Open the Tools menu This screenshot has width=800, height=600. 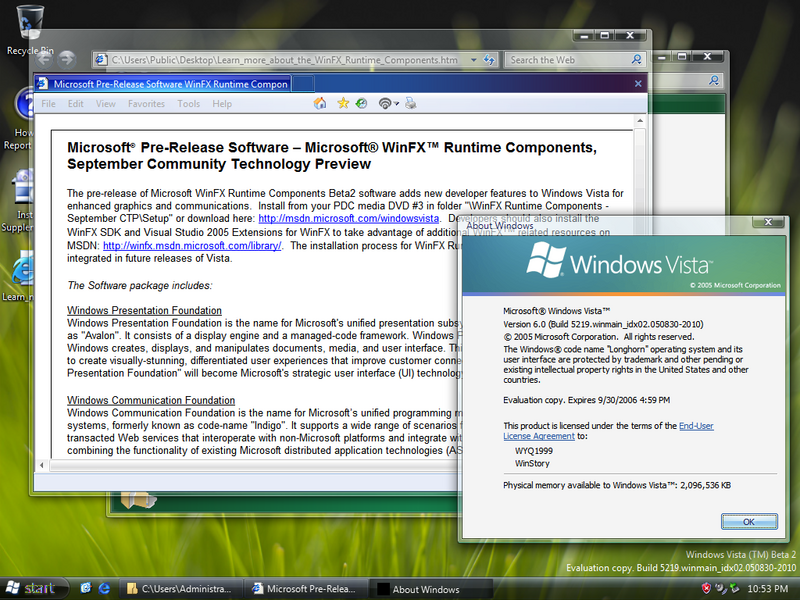[188, 104]
